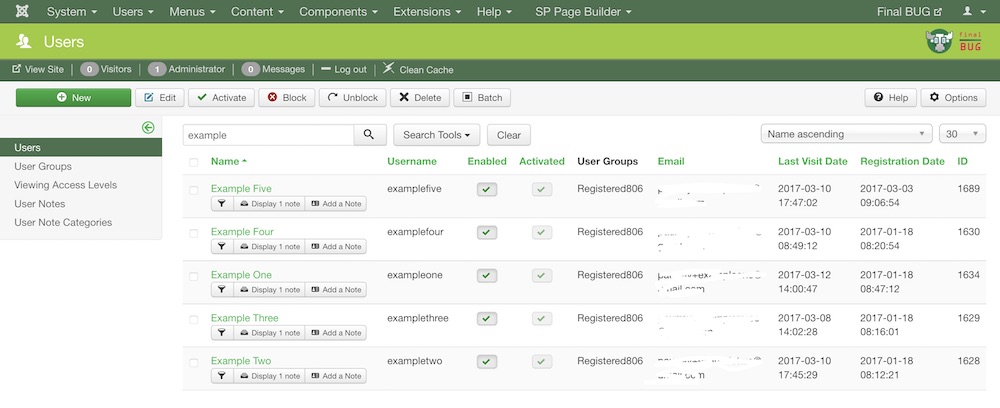Viewport: 1000px width, 408px height.
Task: Expand the Search Tools dropdown
Action: point(437,134)
